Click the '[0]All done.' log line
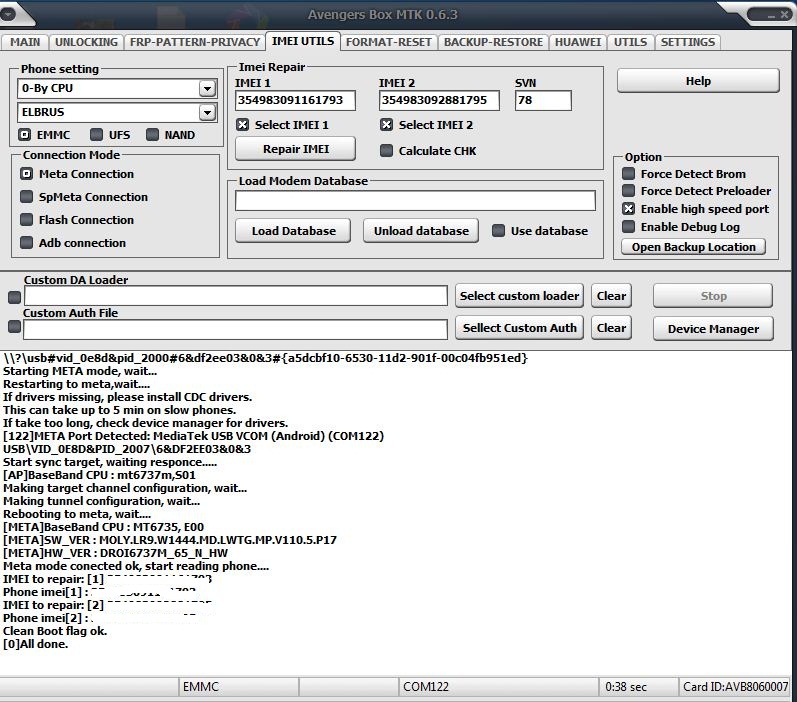The height and width of the screenshot is (702, 797). coord(36,644)
